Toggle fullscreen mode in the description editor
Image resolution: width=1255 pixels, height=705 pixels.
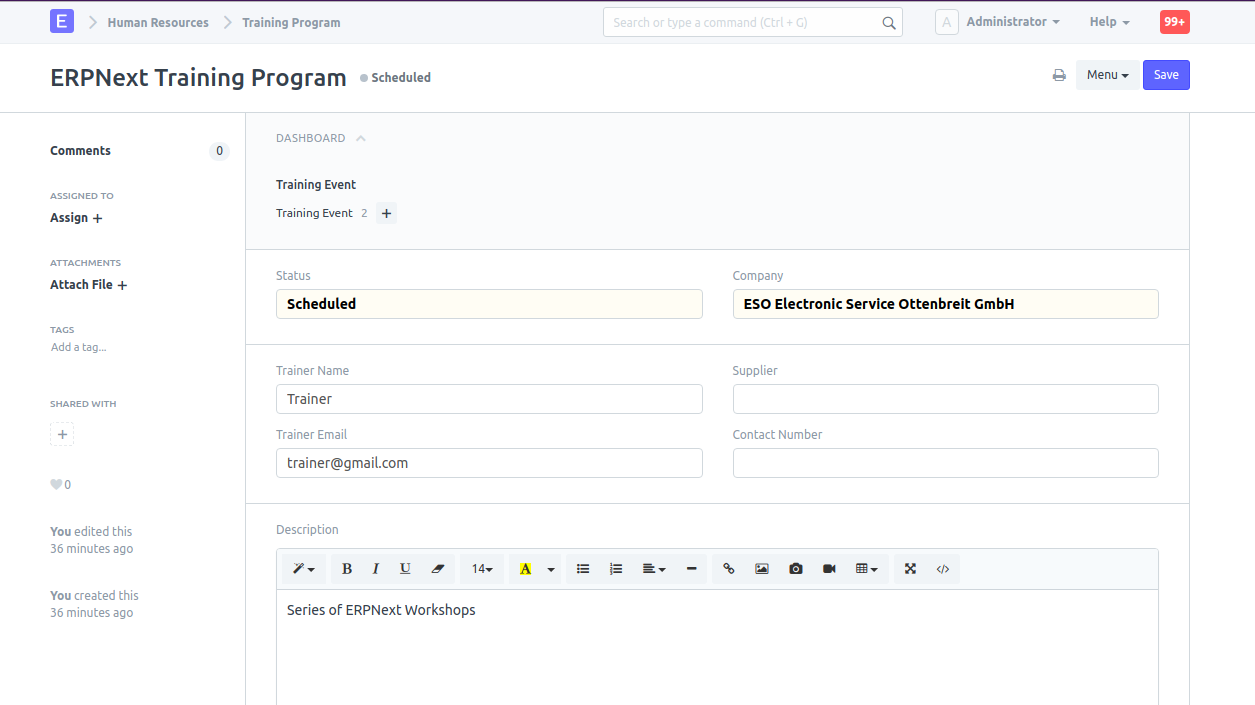coord(910,569)
